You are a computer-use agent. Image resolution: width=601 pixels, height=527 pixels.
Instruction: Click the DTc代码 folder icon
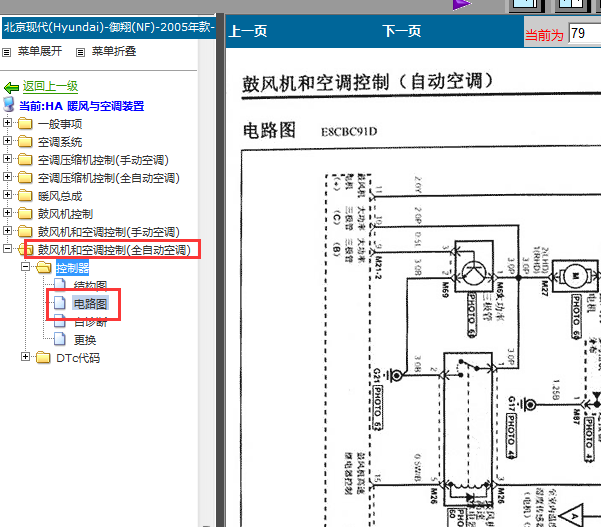click(43, 358)
